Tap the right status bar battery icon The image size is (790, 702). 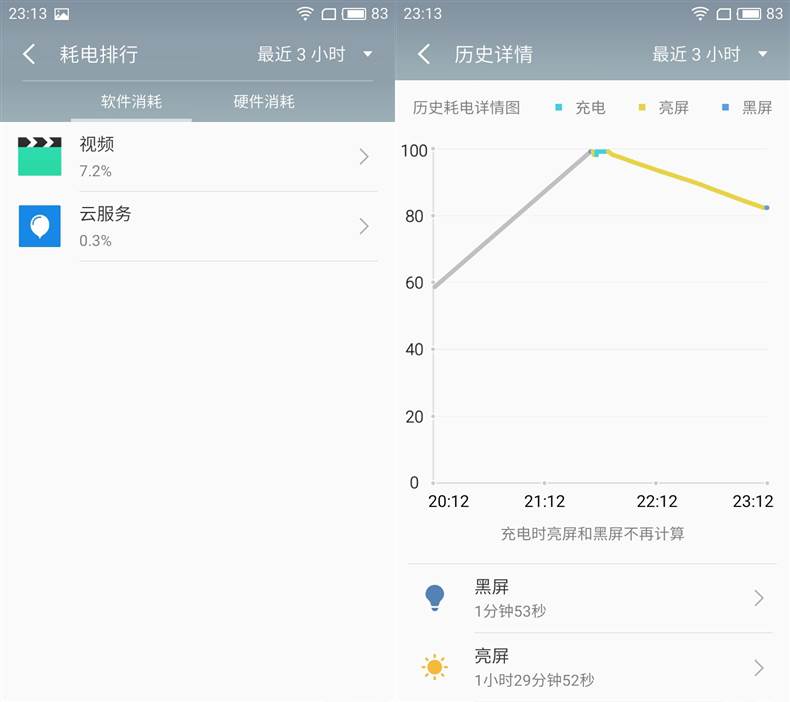click(749, 14)
